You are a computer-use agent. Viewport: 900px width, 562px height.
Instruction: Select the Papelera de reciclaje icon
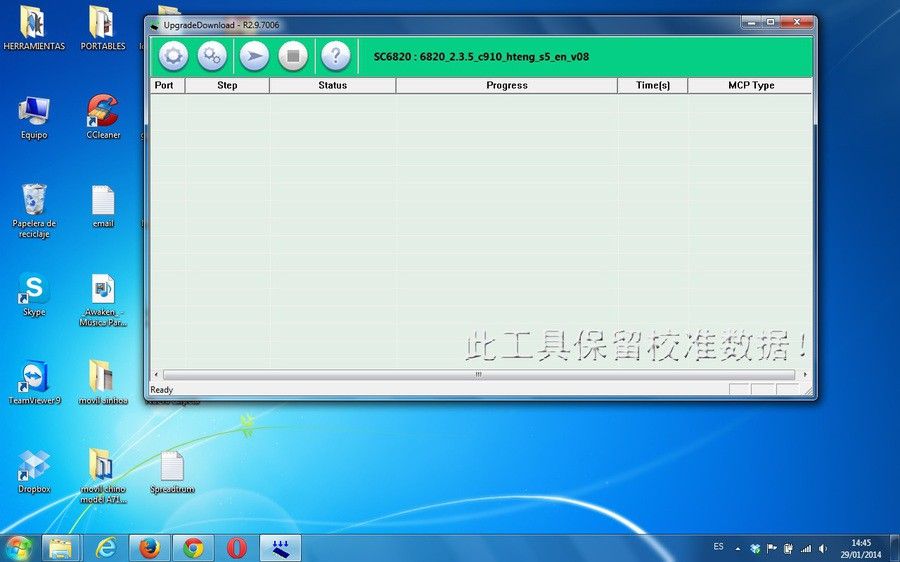tap(34, 211)
